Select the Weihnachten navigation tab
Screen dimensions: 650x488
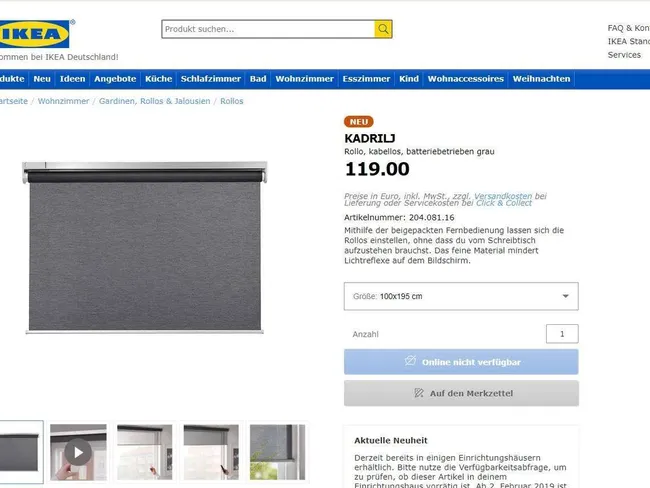coord(541,79)
